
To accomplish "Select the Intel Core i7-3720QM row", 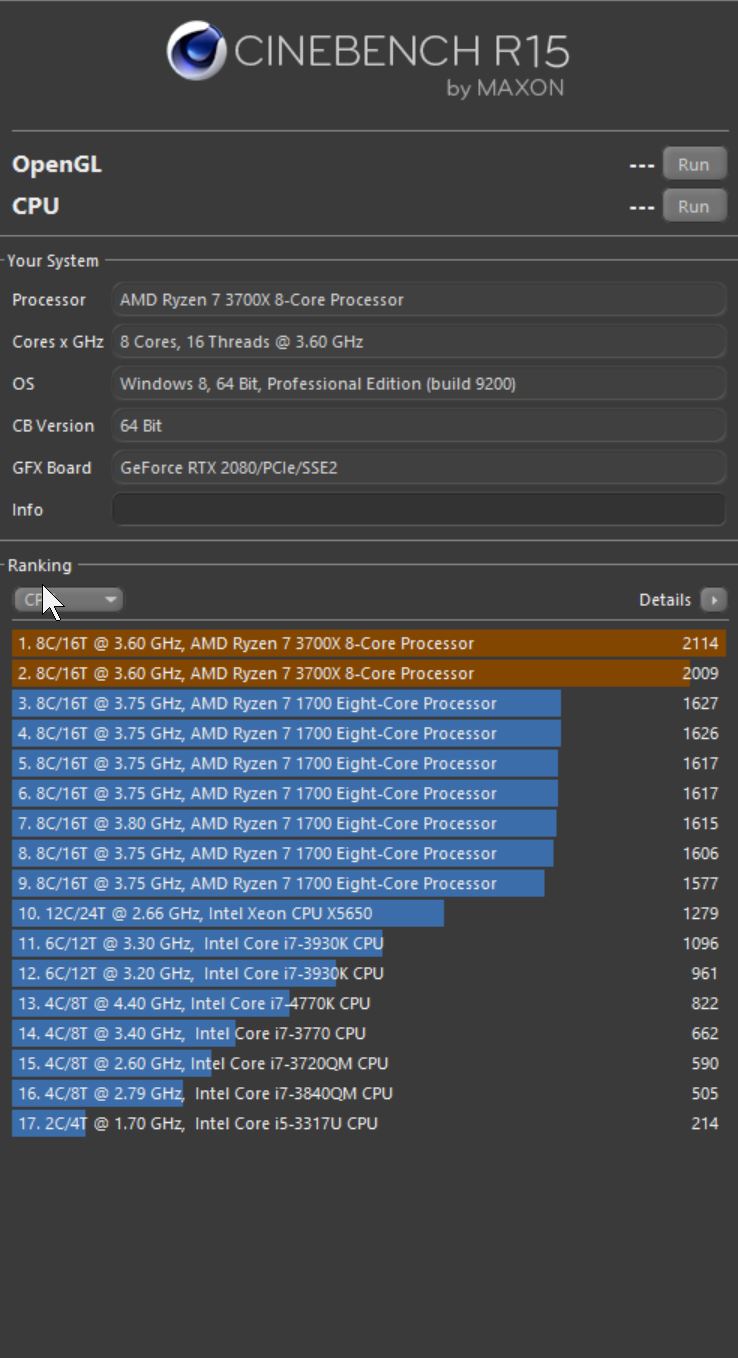I will coord(369,1063).
